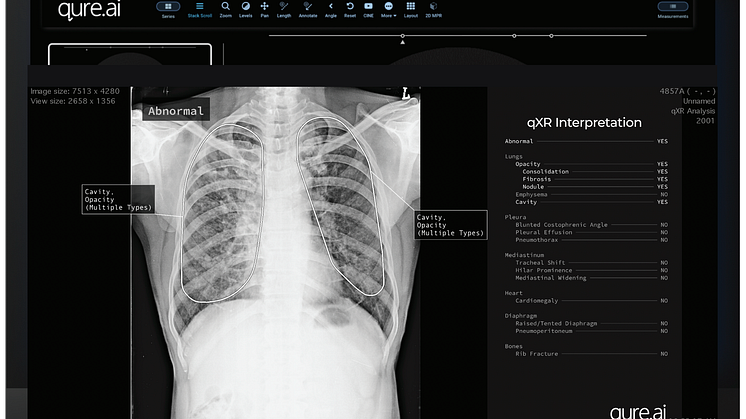Click the Reset view icon

pyautogui.click(x=350, y=10)
